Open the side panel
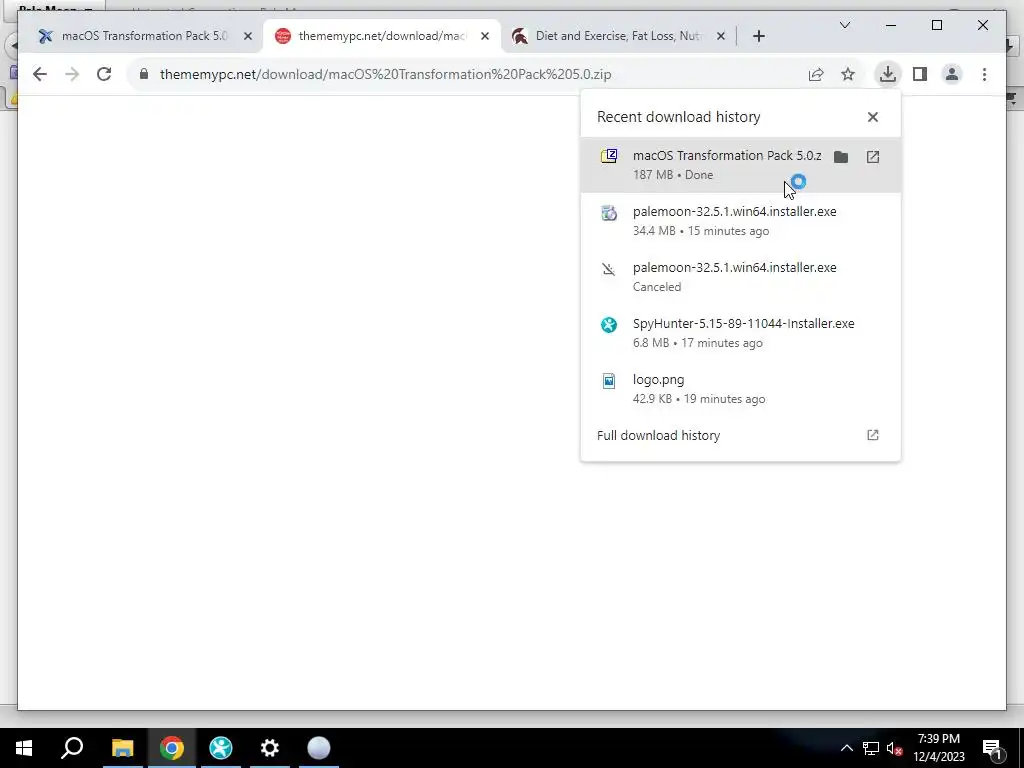This screenshot has width=1024, height=768. pos(920,74)
